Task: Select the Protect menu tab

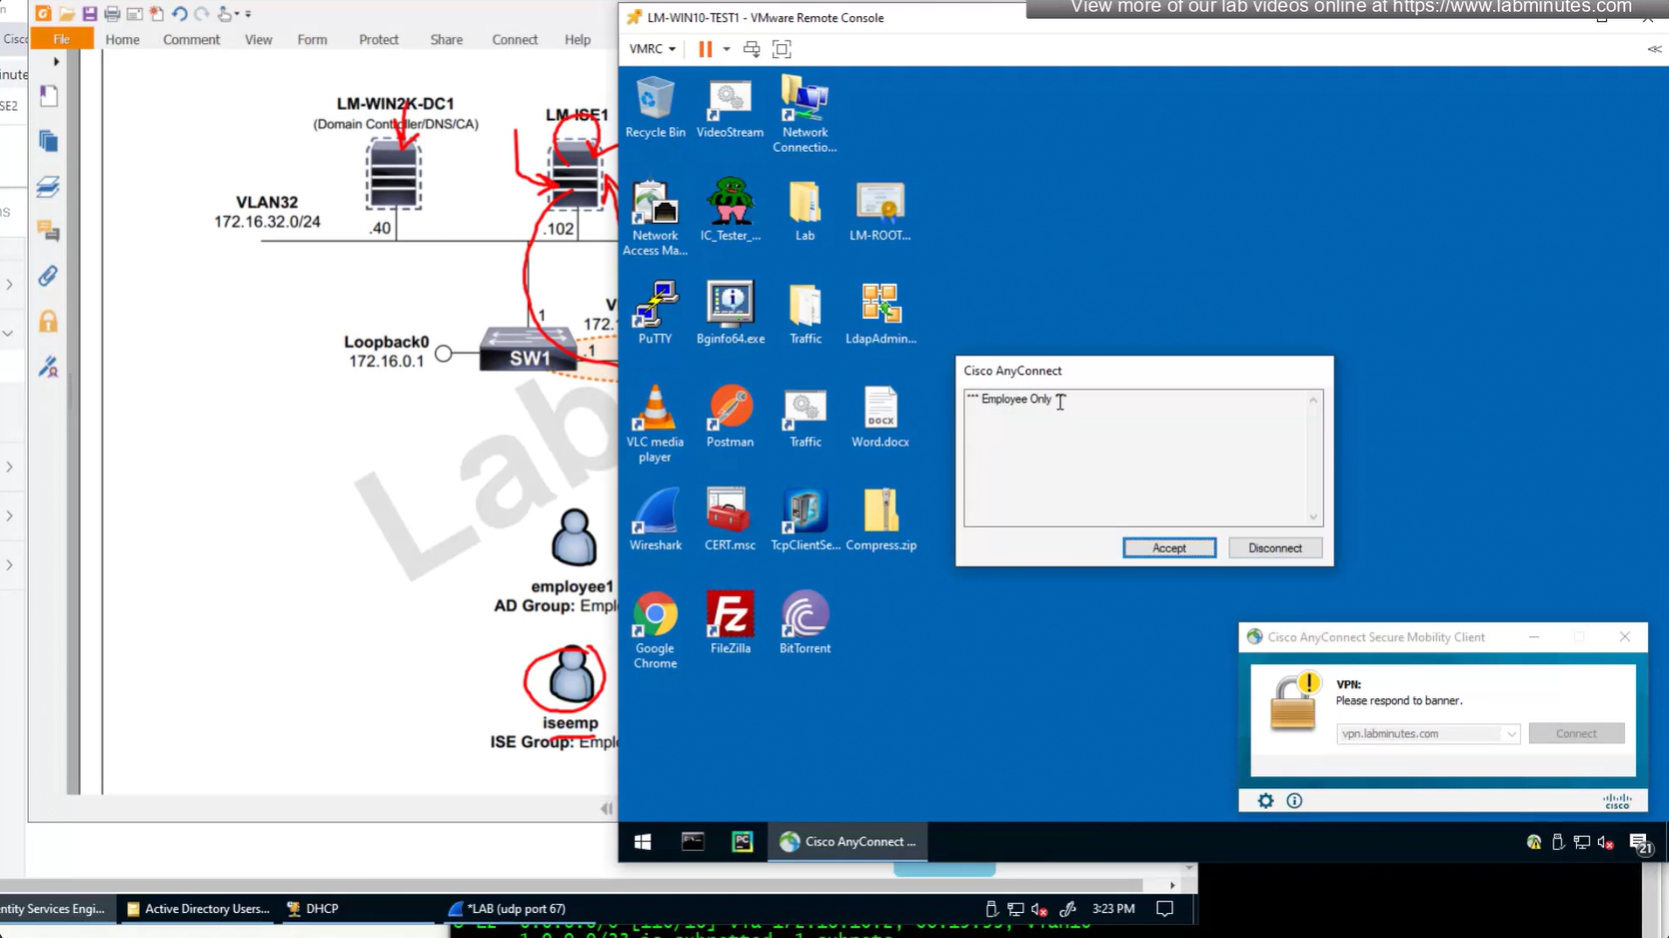Action: pos(378,40)
